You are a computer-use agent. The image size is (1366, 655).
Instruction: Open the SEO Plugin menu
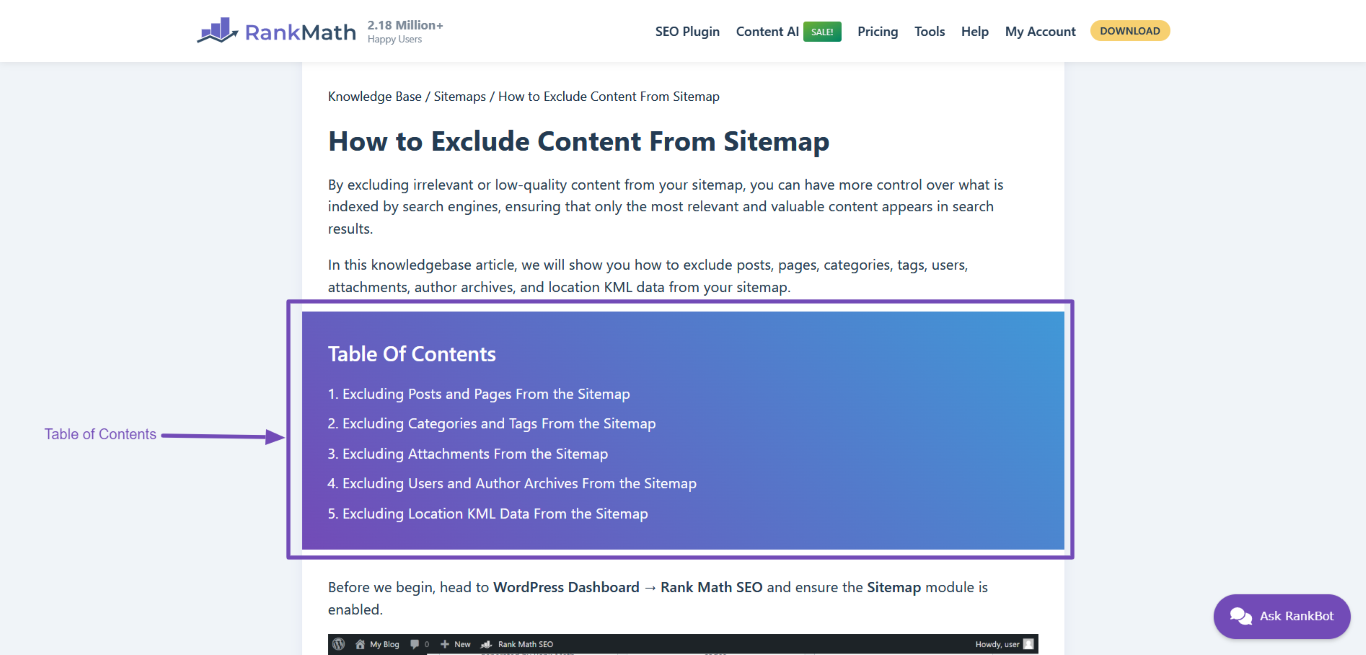pyautogui.click(x=687, y=31)
